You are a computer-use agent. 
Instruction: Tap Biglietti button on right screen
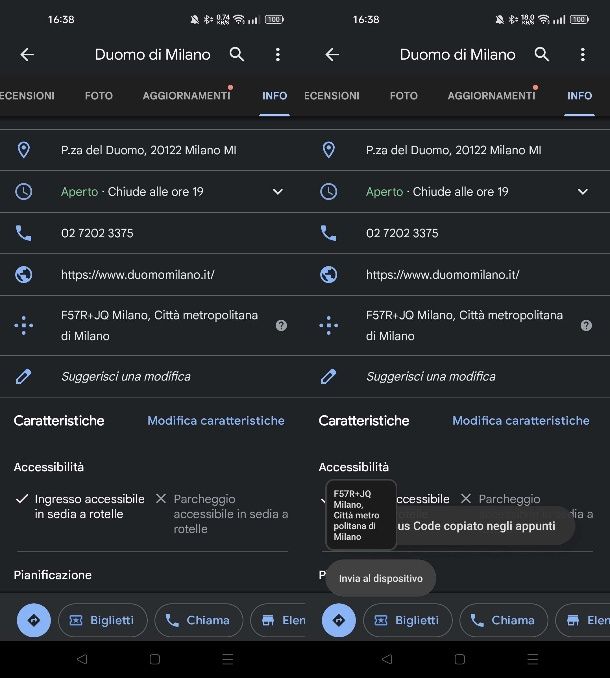pos(408,620)
